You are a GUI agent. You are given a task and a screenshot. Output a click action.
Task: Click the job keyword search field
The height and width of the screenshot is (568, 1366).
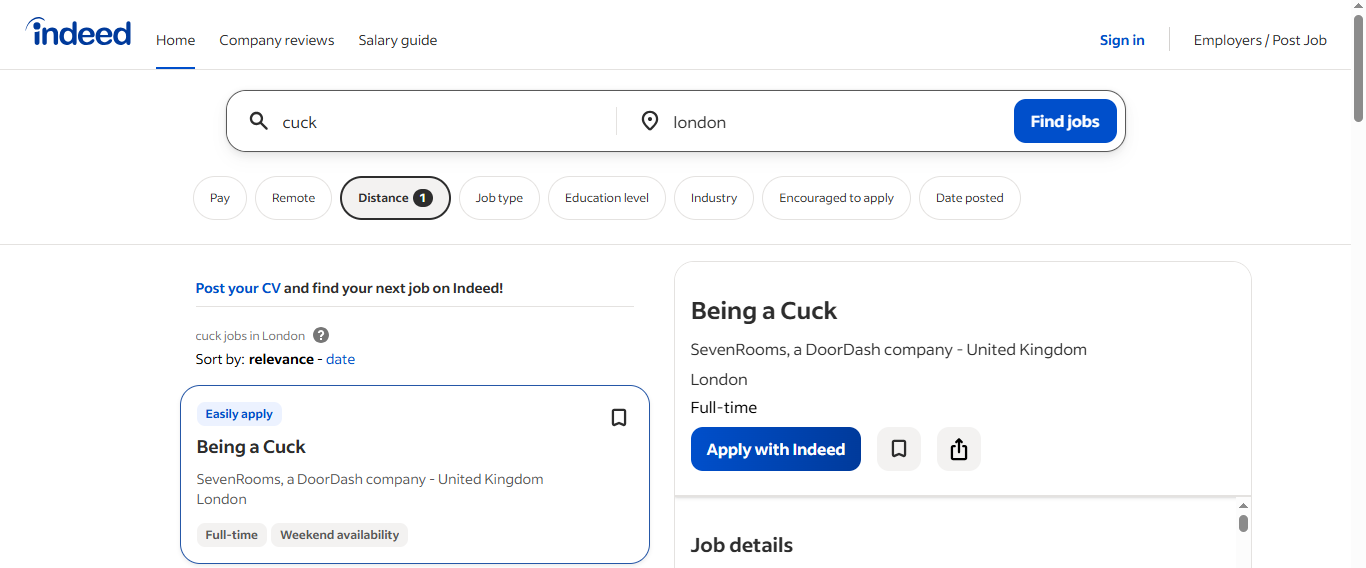click(440, 122)
